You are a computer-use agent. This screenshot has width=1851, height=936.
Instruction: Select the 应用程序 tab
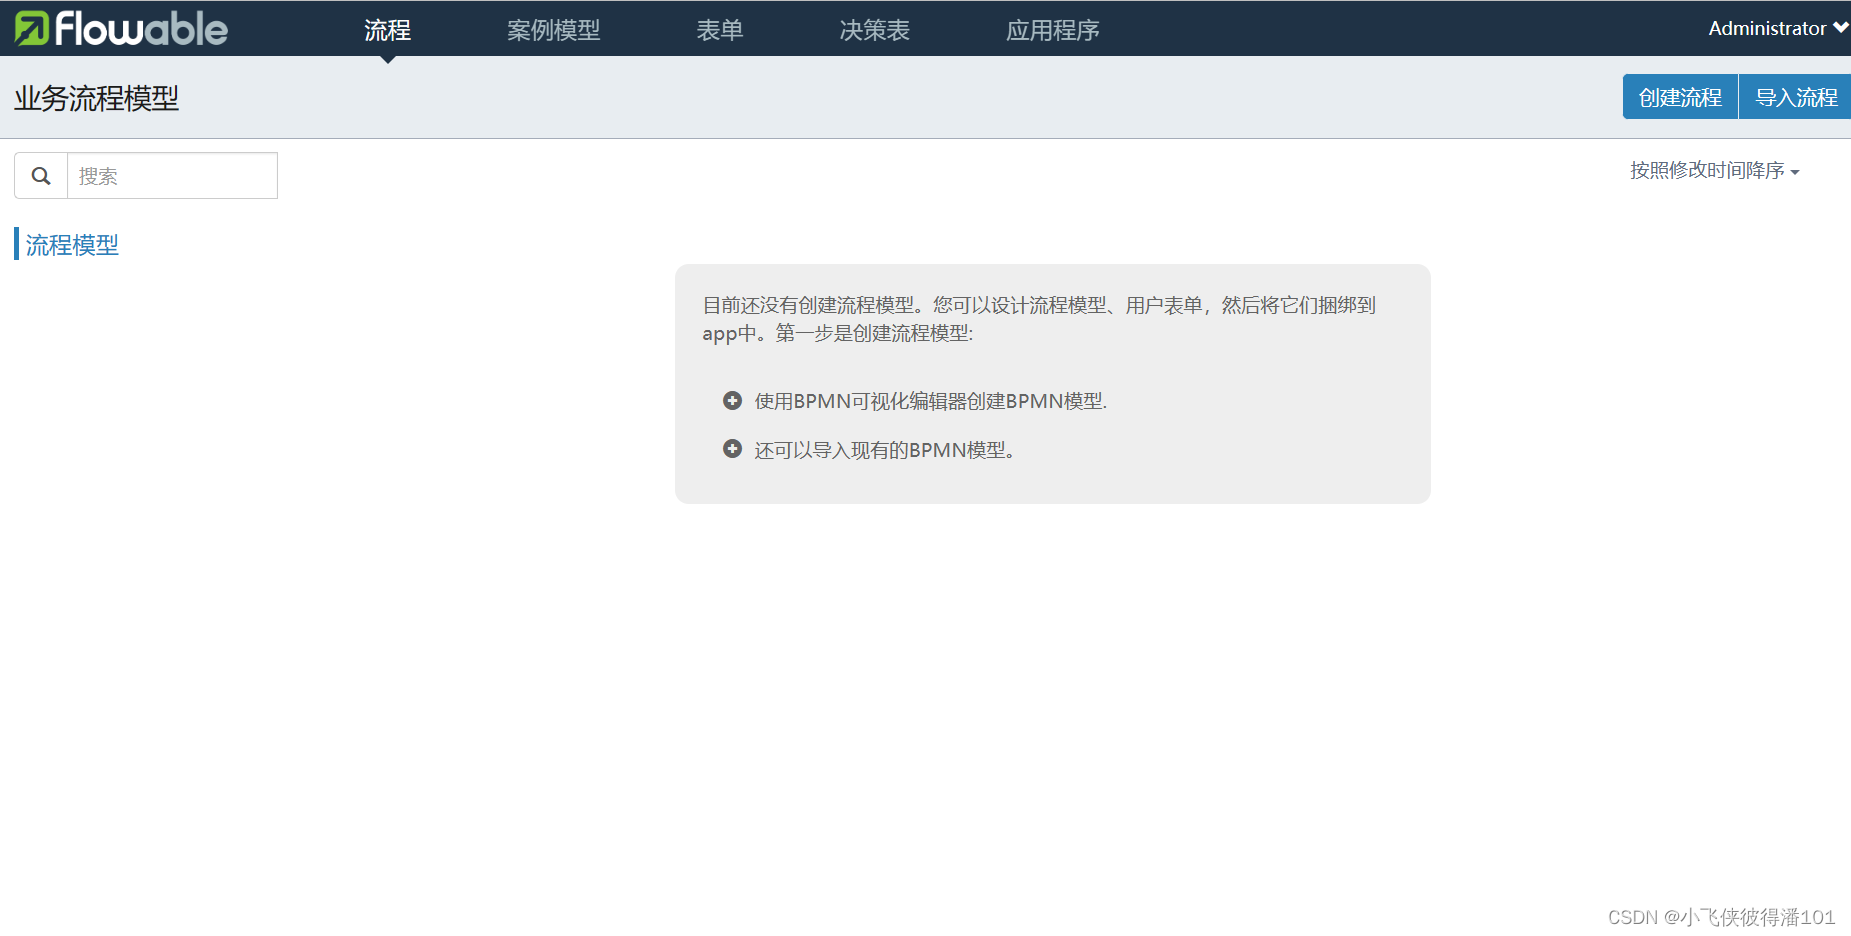(x=1052, y=30)
